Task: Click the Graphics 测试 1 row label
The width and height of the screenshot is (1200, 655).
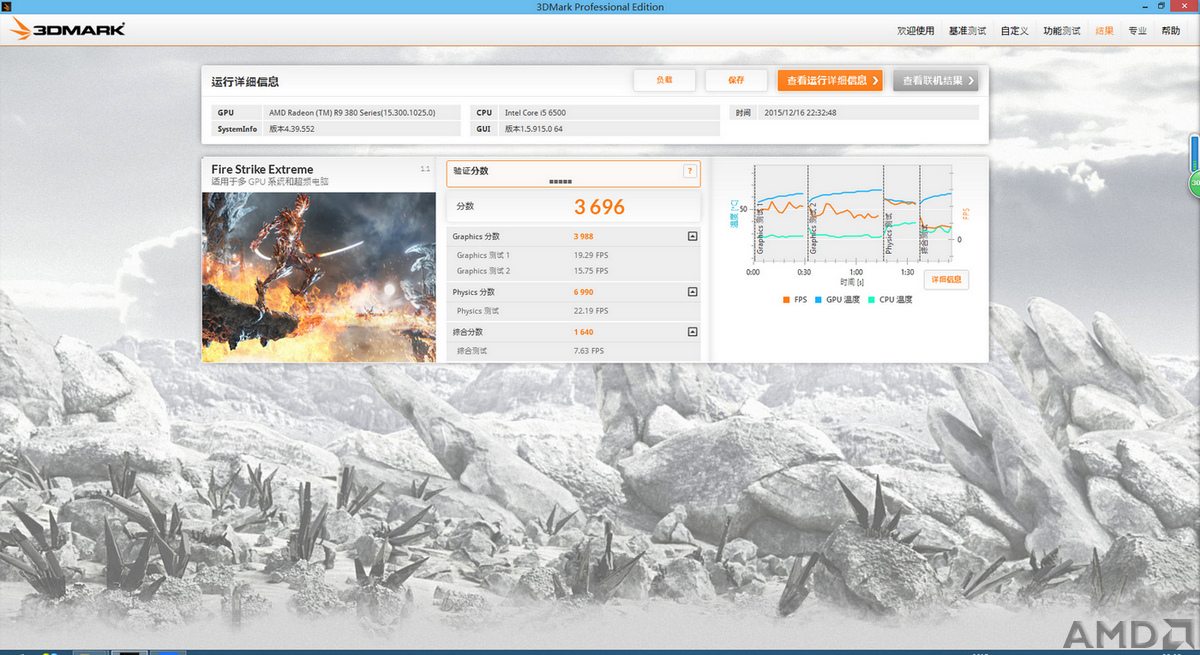Action: pyautogui.click(x=483, y=256)
